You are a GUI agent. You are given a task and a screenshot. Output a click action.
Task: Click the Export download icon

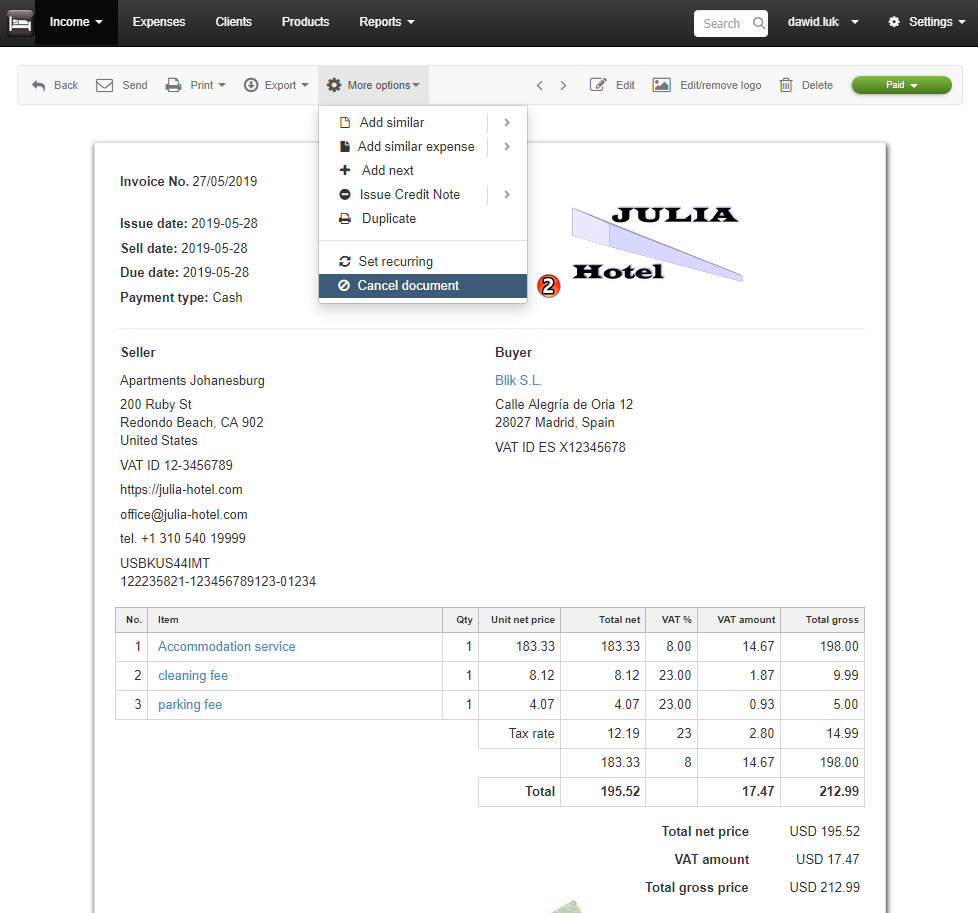[x=251, y=85]
